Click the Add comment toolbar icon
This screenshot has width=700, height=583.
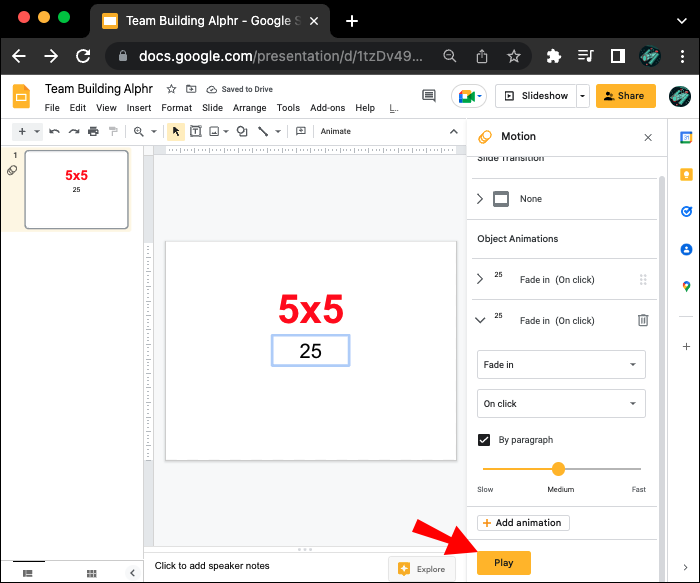coord(301,131)
